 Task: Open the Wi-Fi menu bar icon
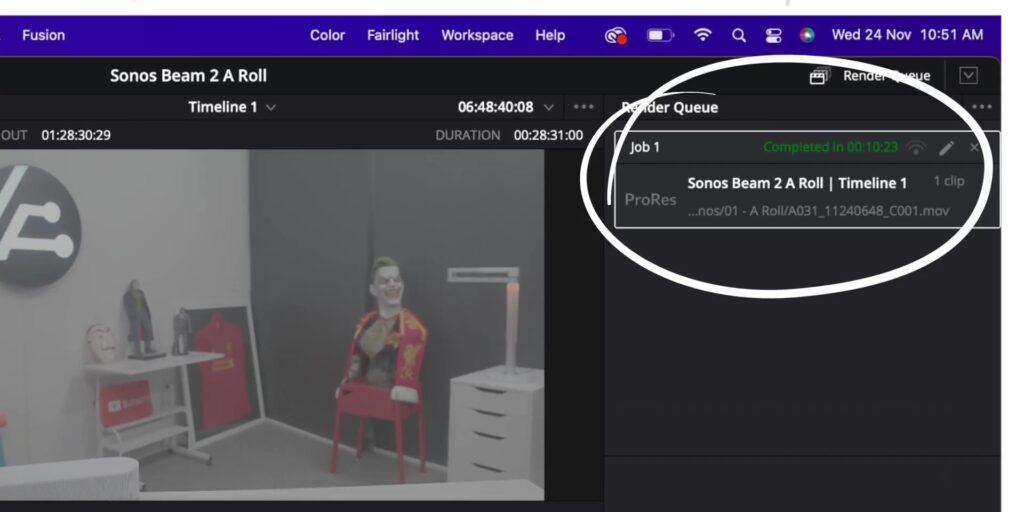(x=703, y=35)
